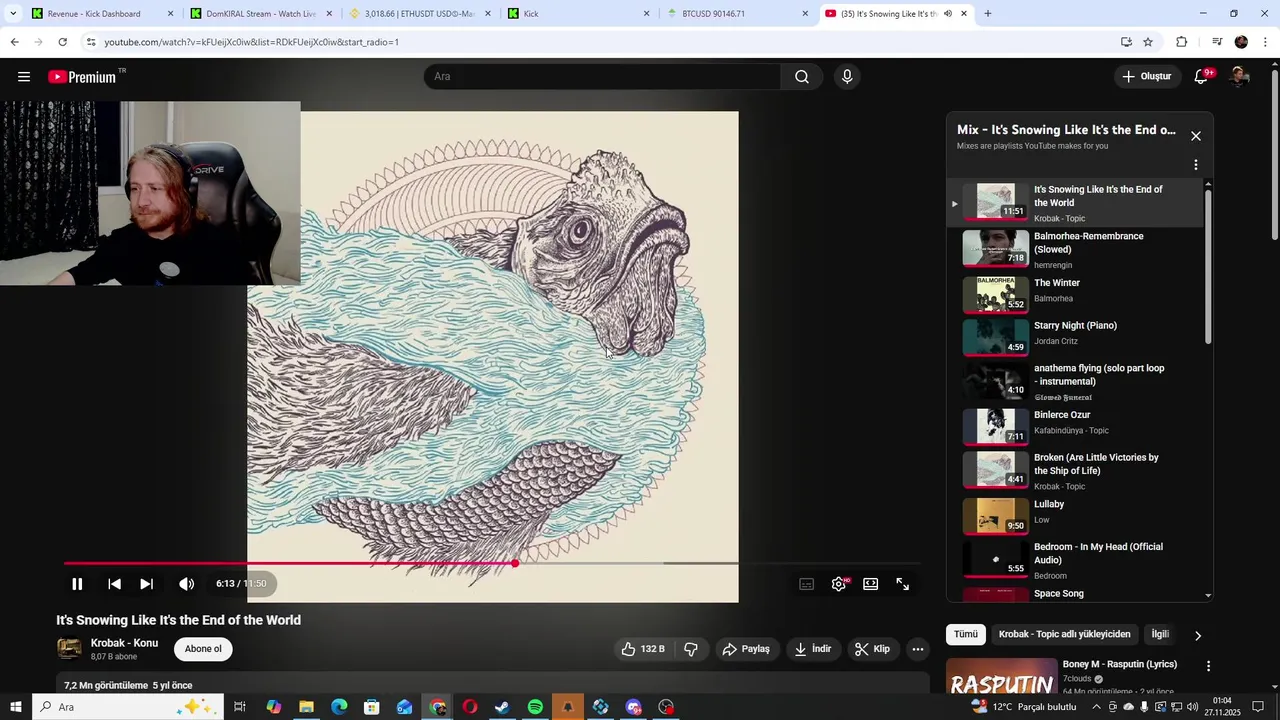Play Starry Night (Piano) by Jordan Critz

(1075, 336)
